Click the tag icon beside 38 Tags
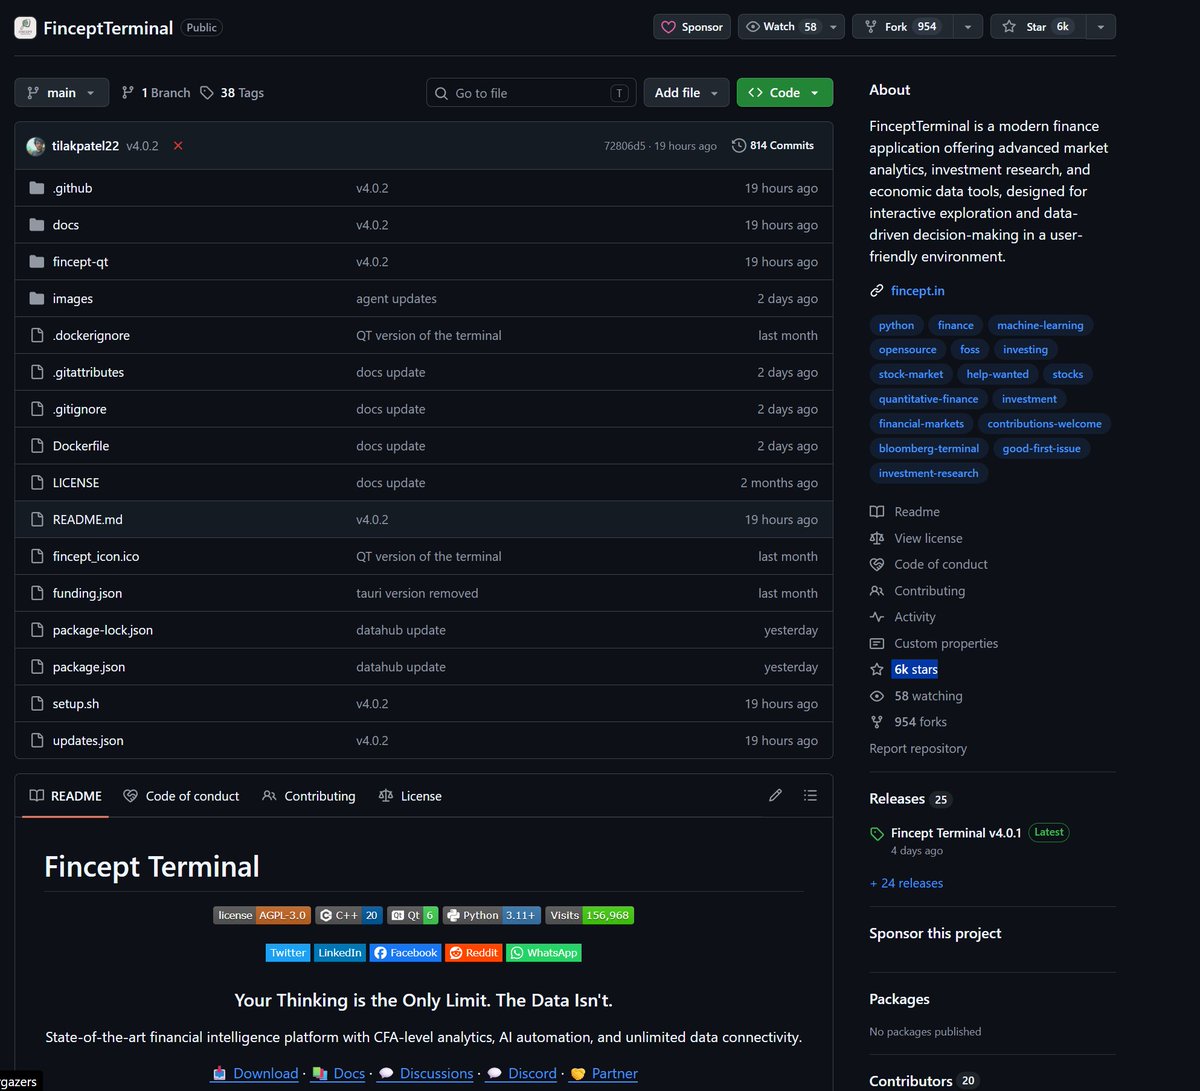The width and height of the screenshot is (1200, 1091). [207, 93]
